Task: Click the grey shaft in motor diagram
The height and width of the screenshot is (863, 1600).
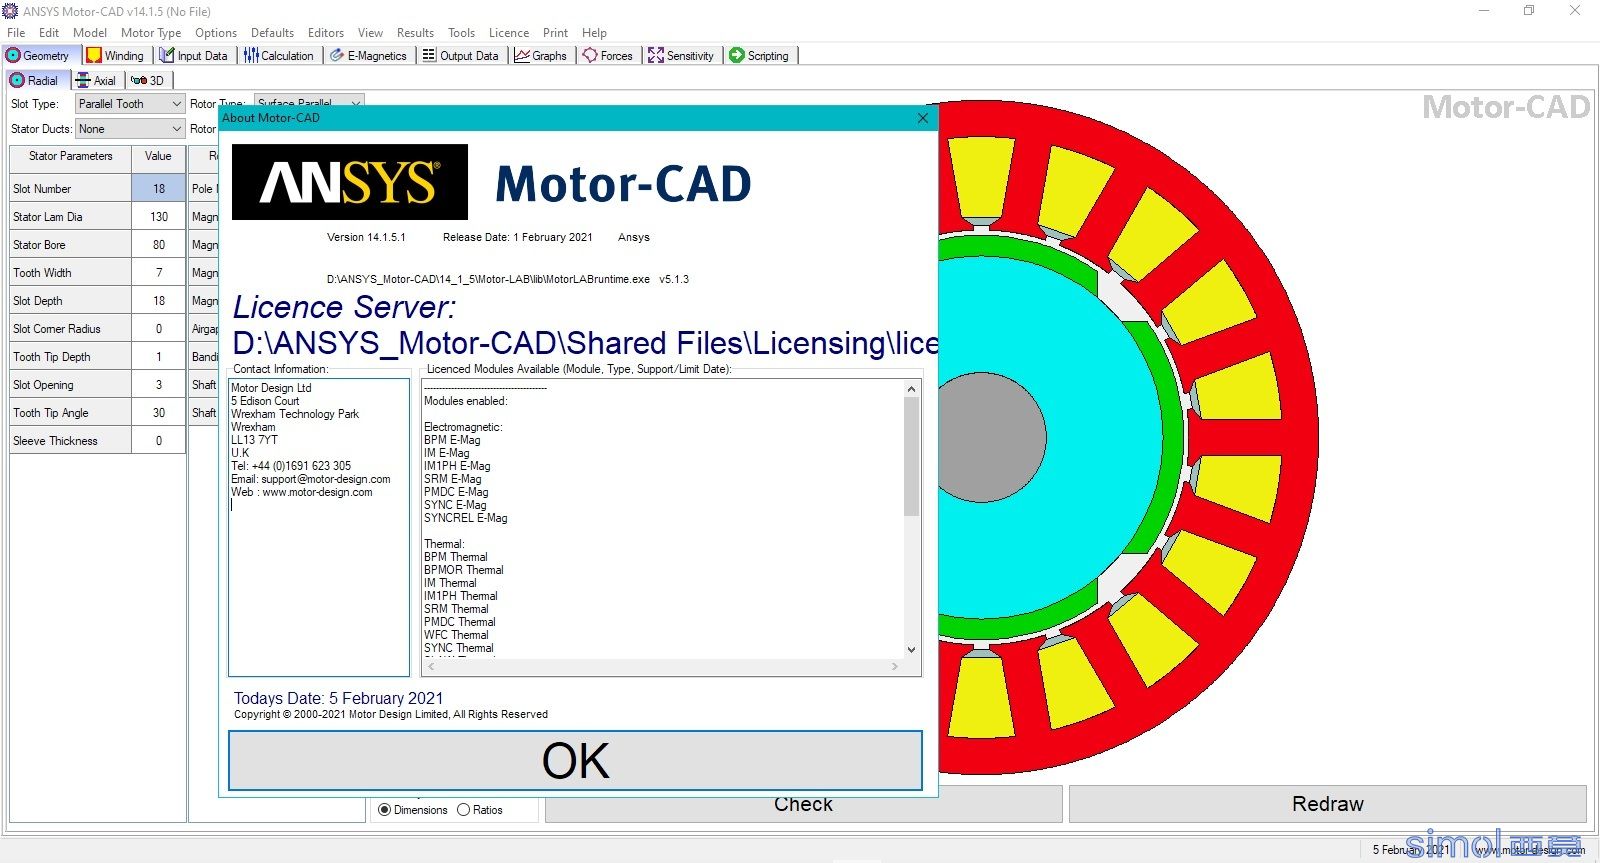Action: click(x=990, y=436)
